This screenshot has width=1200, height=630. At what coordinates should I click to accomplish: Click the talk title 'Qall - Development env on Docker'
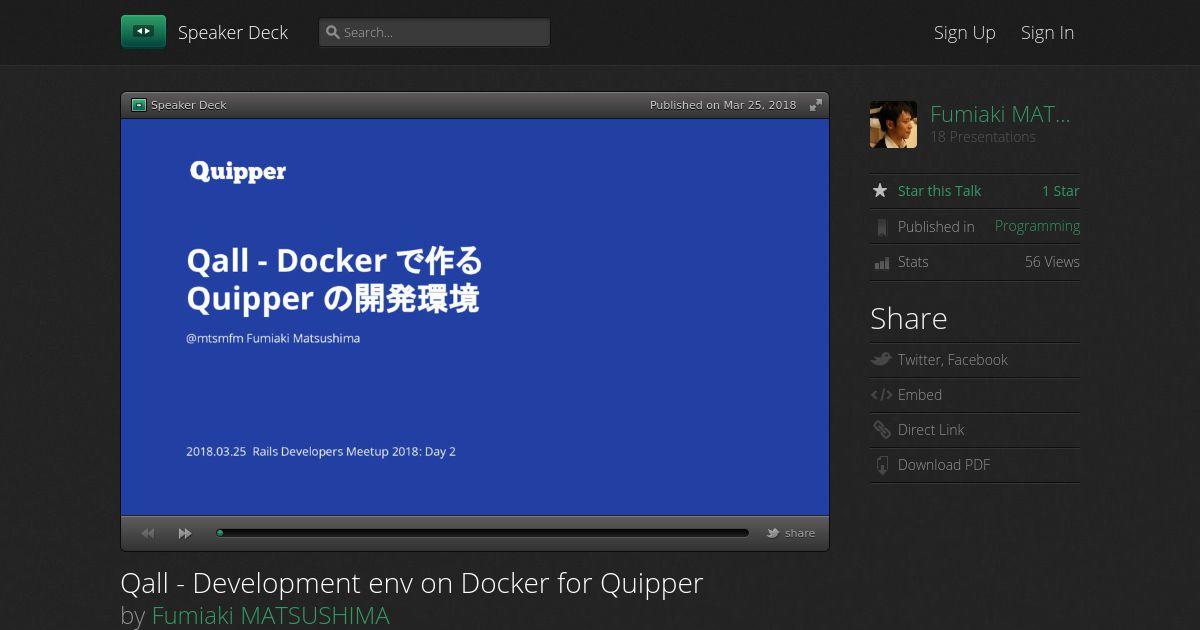[x=412, y=583]
